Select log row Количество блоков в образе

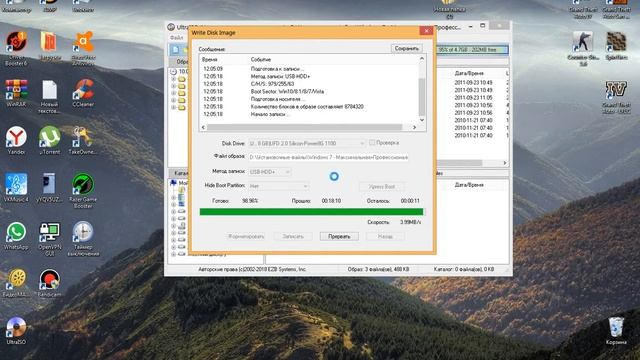[x=310, y=107]
